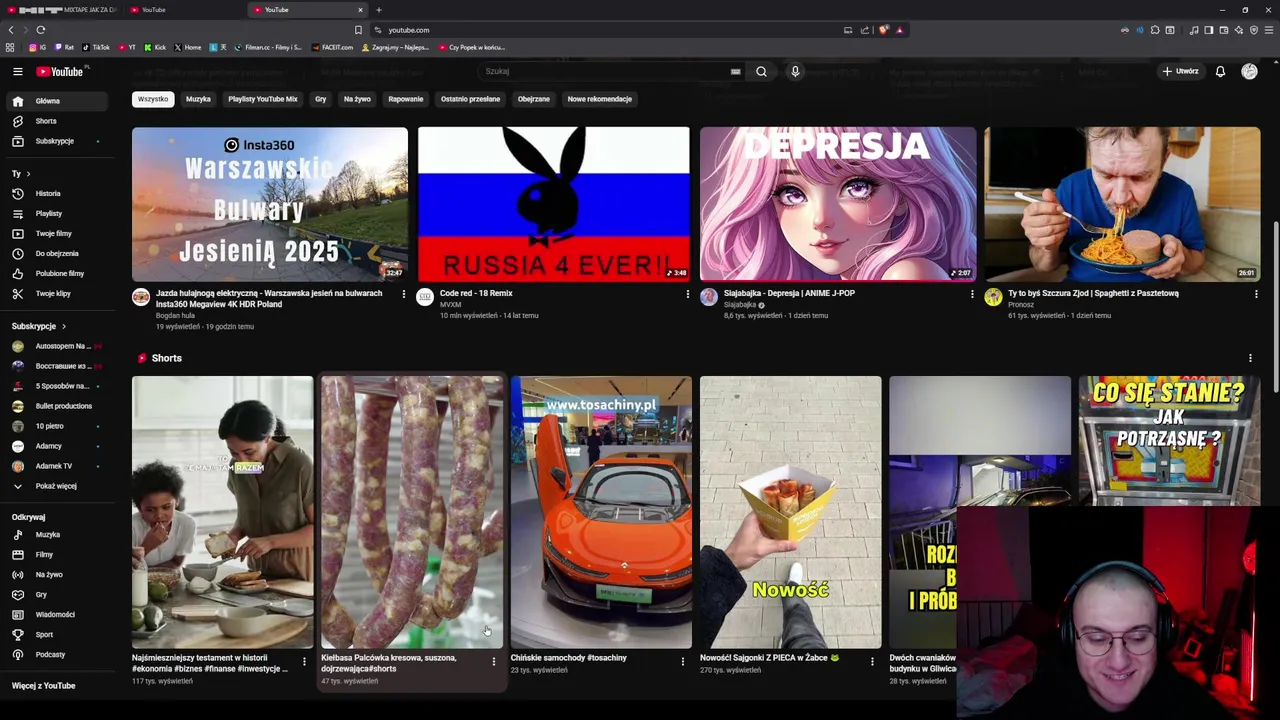
Task: Select the Ostatnio przesłane filter chip
Action: (x=470, y=99)
